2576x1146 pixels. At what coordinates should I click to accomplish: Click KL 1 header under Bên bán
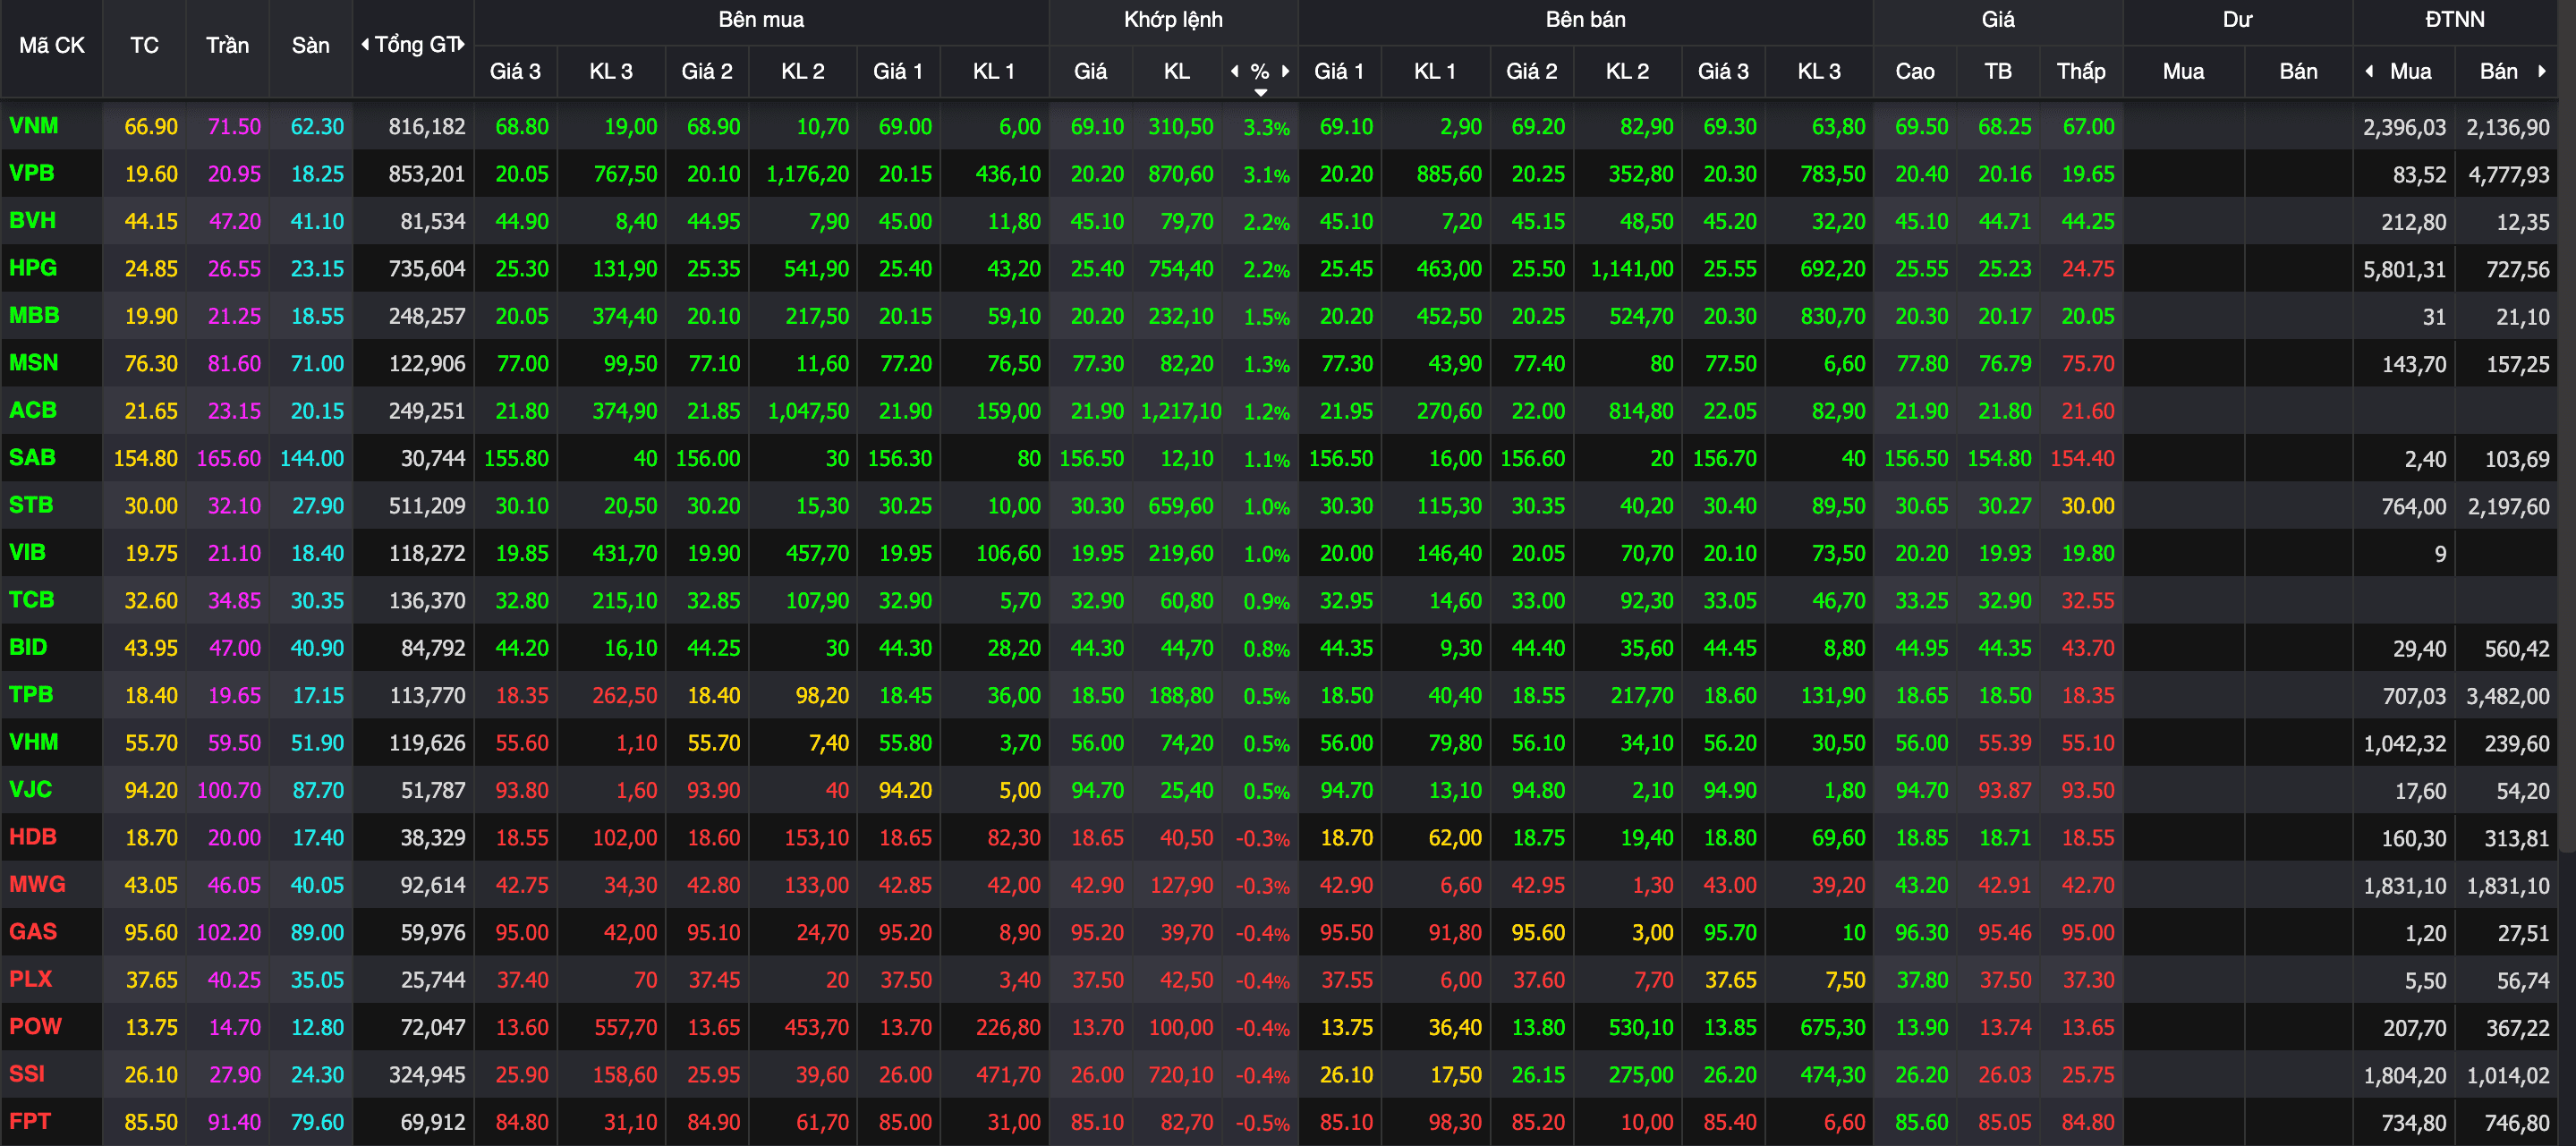(x=1435, y=72)
